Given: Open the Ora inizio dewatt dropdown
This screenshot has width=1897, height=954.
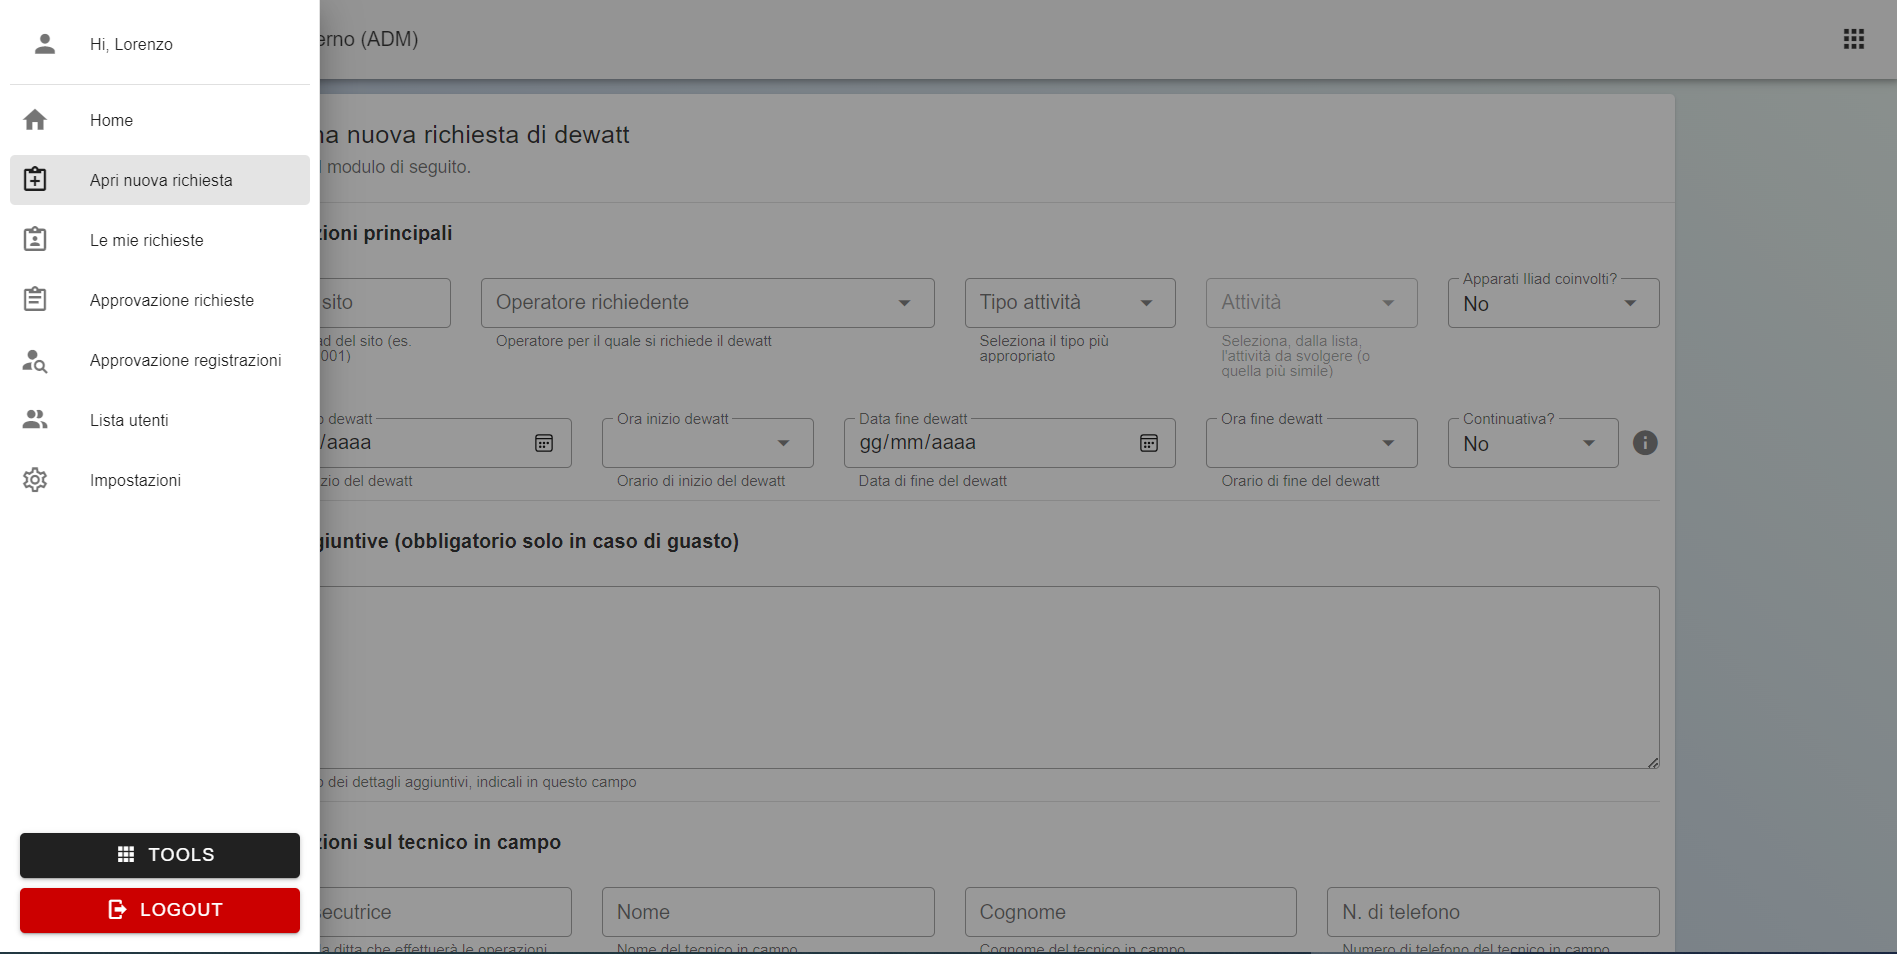Looking at the screenshot, I should [708, 443].
